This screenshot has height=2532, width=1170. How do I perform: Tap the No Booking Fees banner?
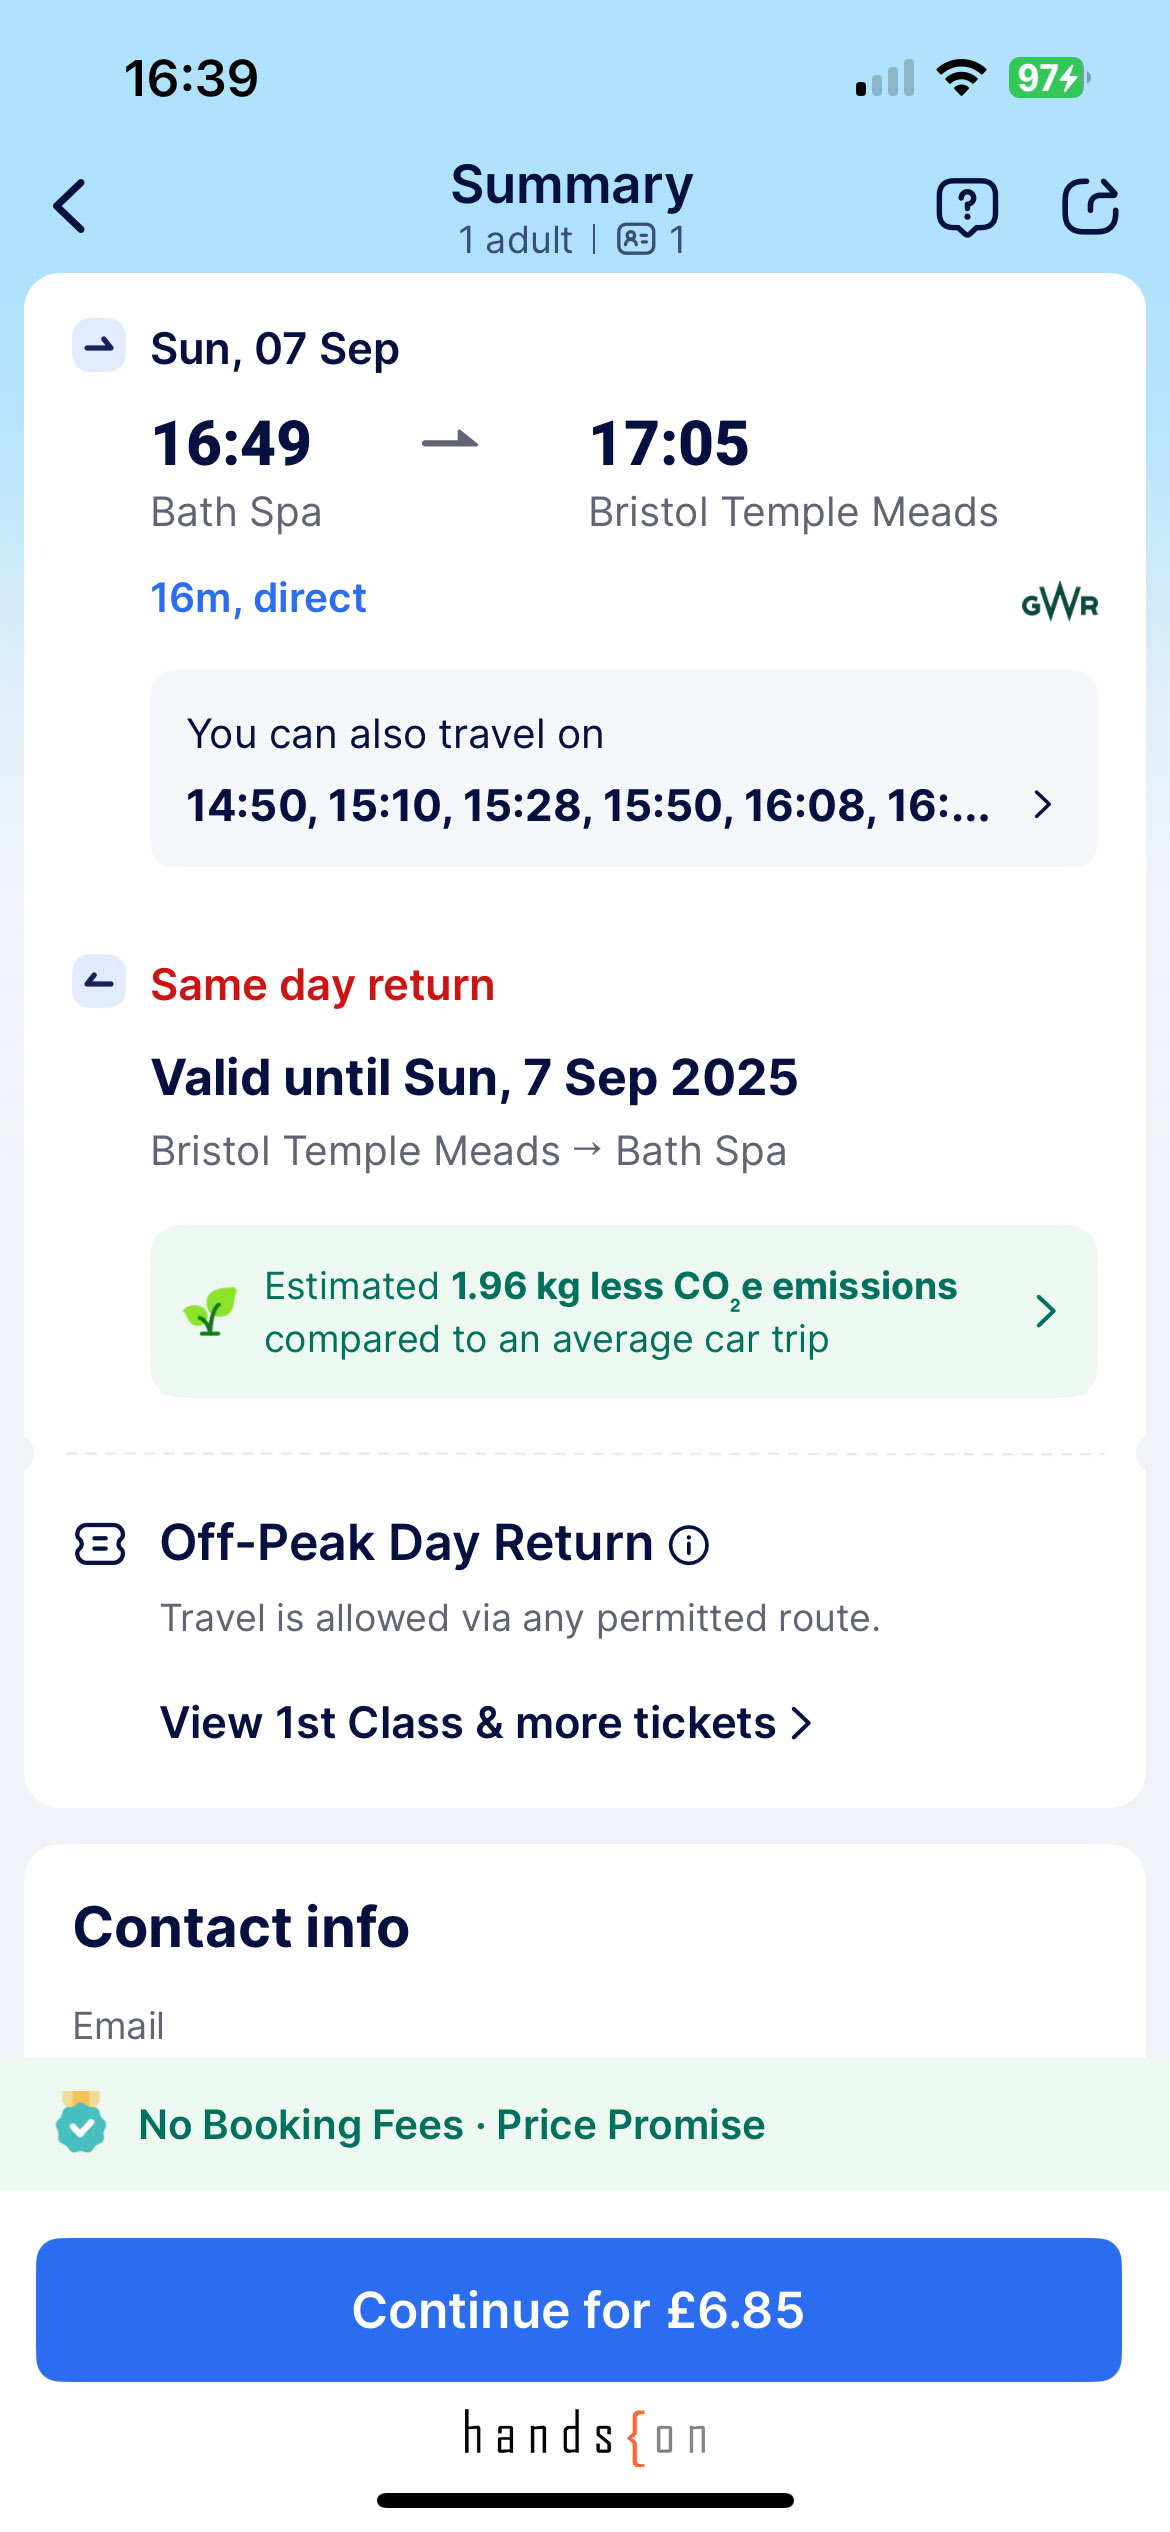click(451, 2125)
